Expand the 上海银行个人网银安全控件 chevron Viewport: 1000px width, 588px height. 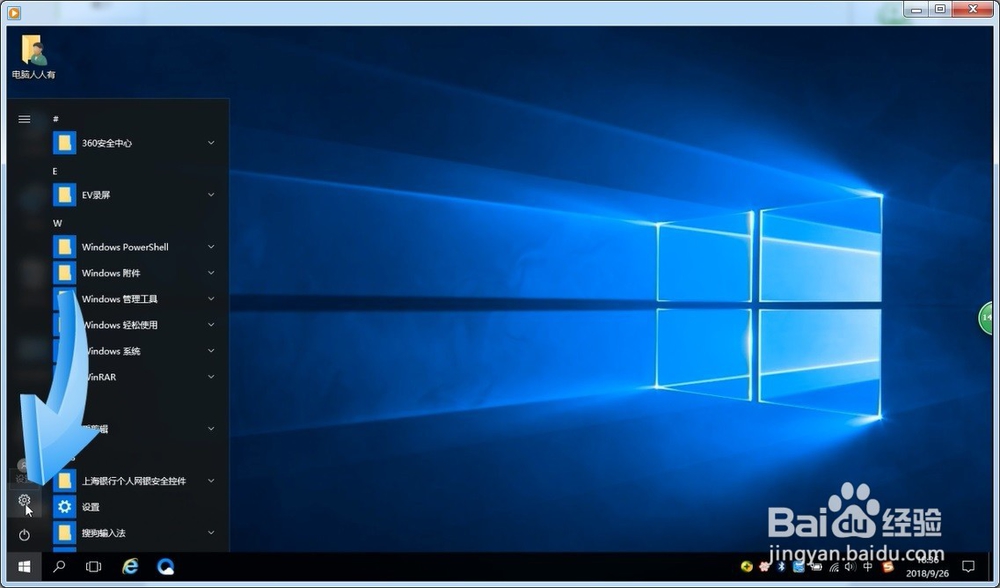pyautogui.click(x=211, y=481)
